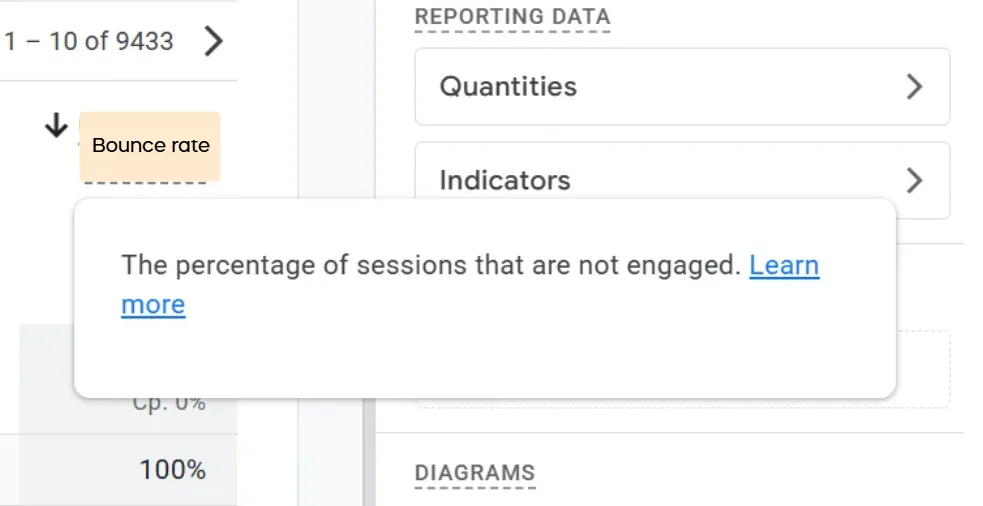Expand the Indicators section chevron

click(915, 181)
